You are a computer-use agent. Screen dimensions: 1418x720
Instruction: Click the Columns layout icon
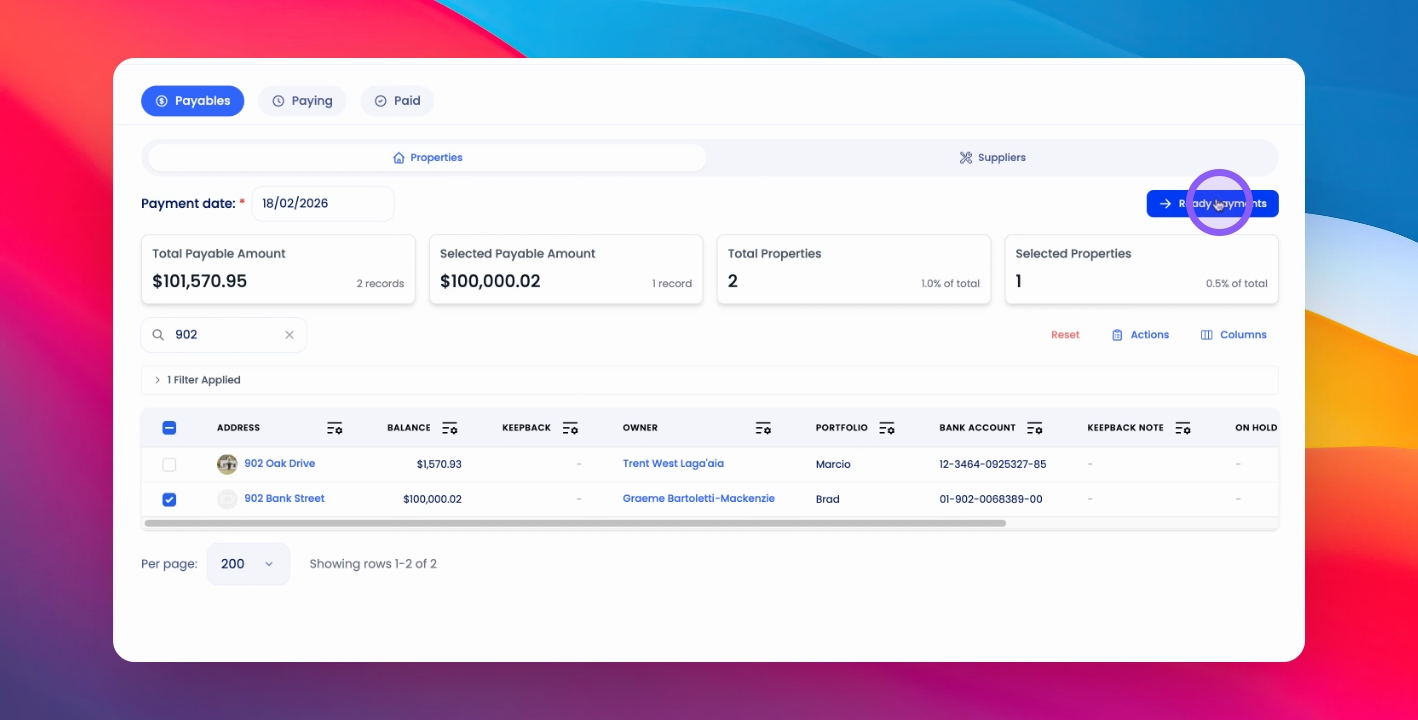(1207, 335)
